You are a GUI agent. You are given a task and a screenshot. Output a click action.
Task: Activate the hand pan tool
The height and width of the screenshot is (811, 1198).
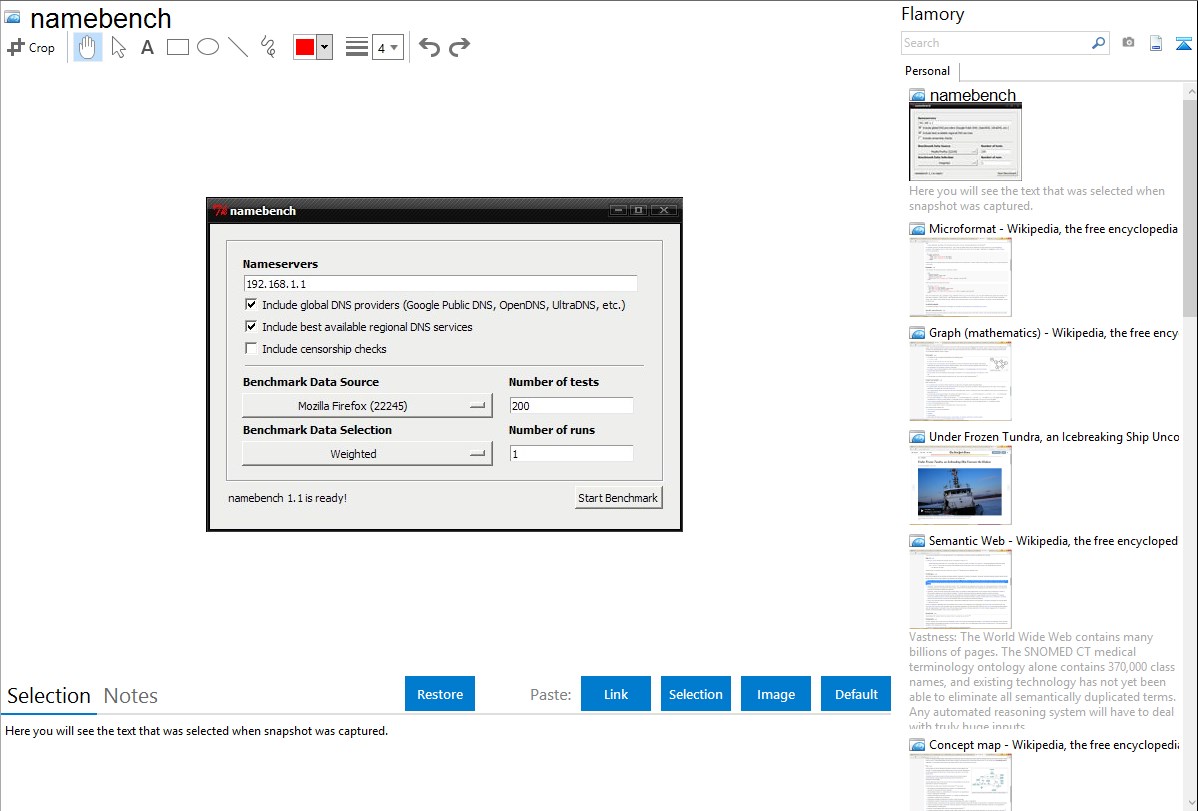(x=88, y=47)
